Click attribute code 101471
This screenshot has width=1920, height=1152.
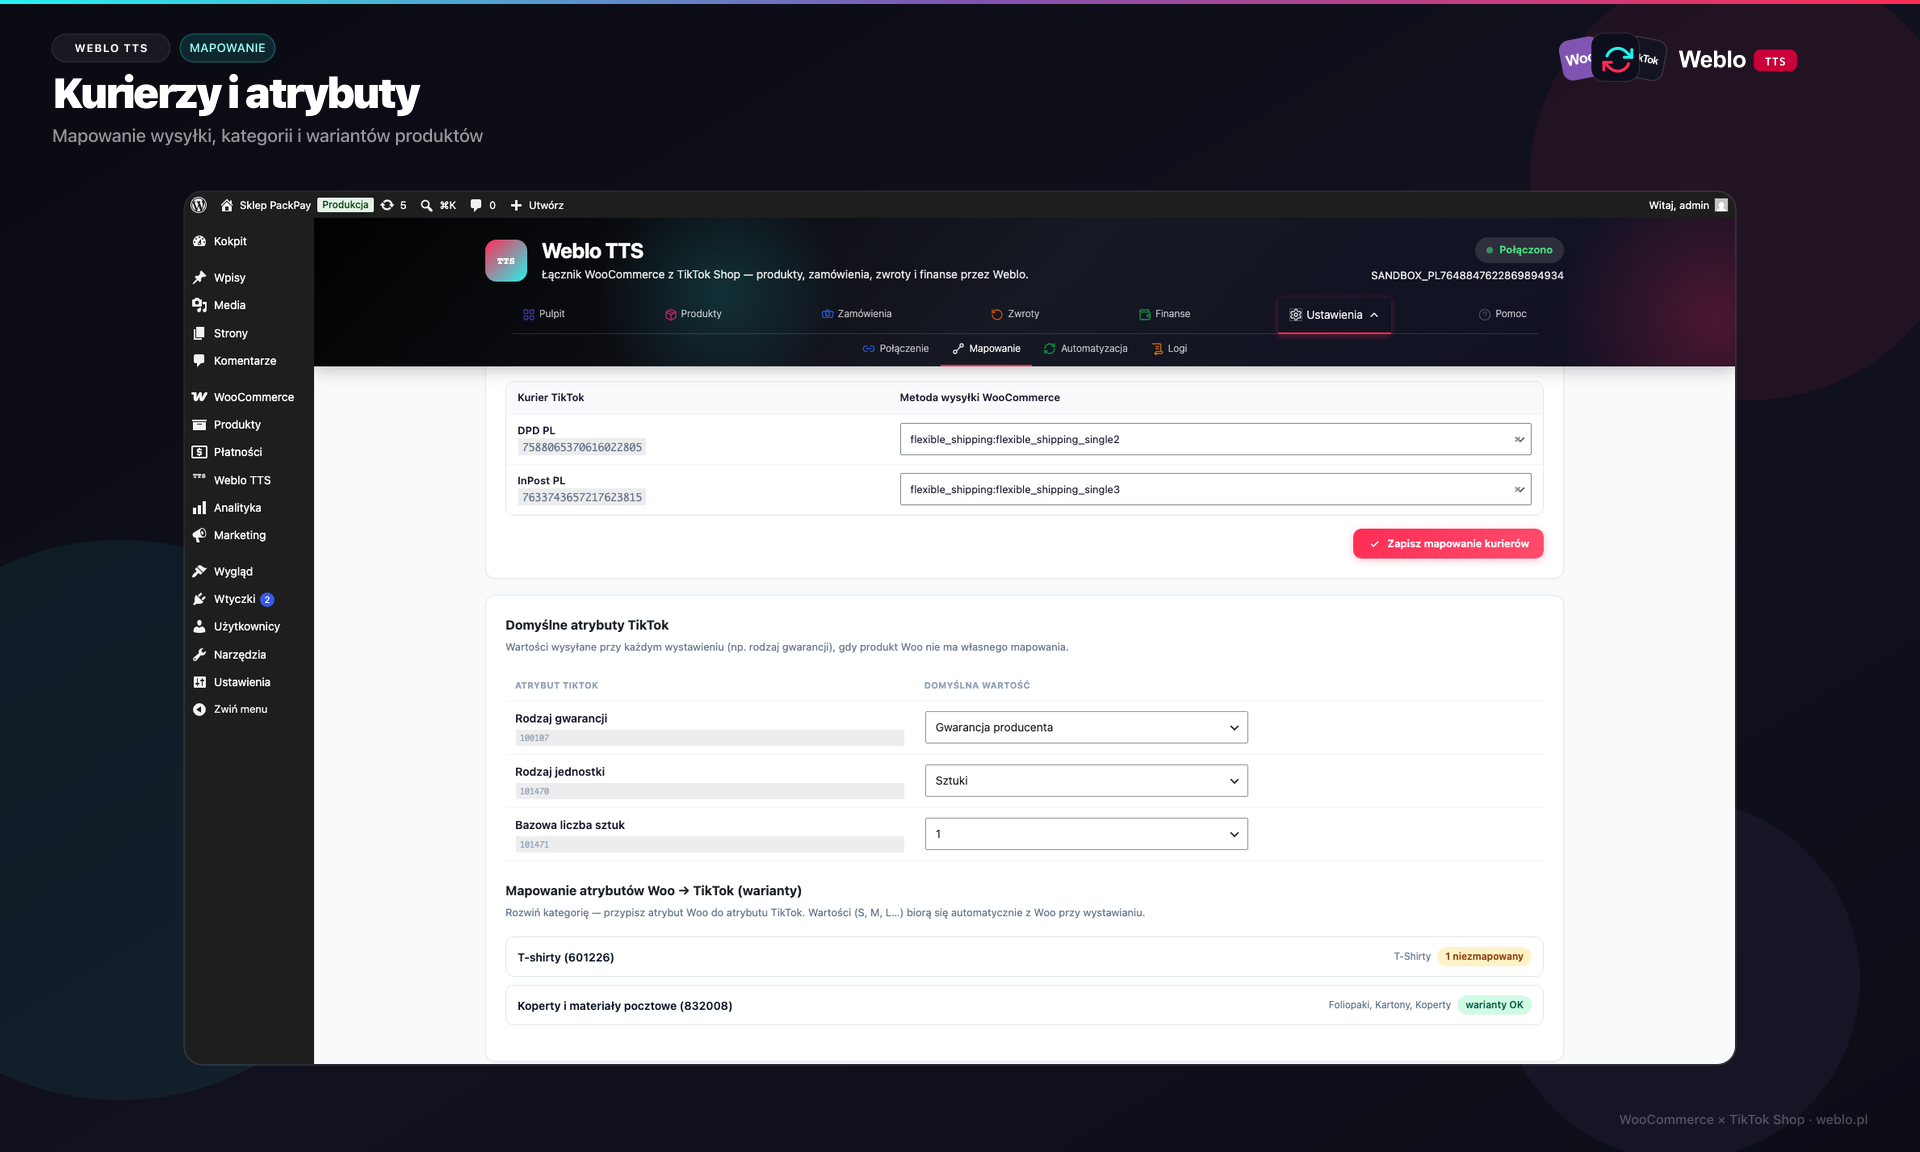coord(534,845)
